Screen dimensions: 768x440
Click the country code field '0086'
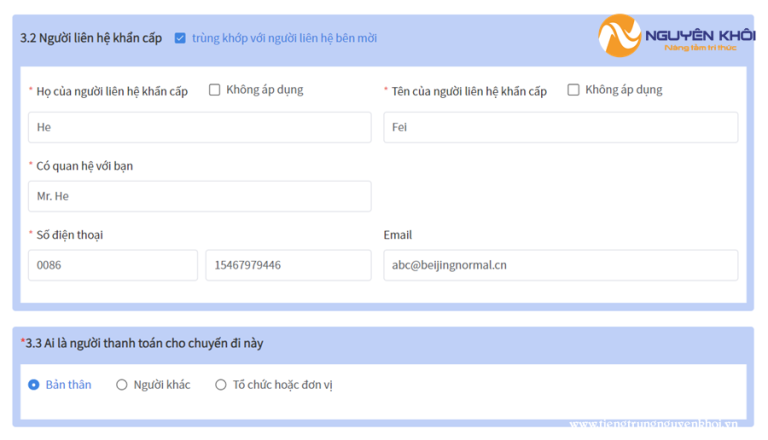(x=113, y=265)
